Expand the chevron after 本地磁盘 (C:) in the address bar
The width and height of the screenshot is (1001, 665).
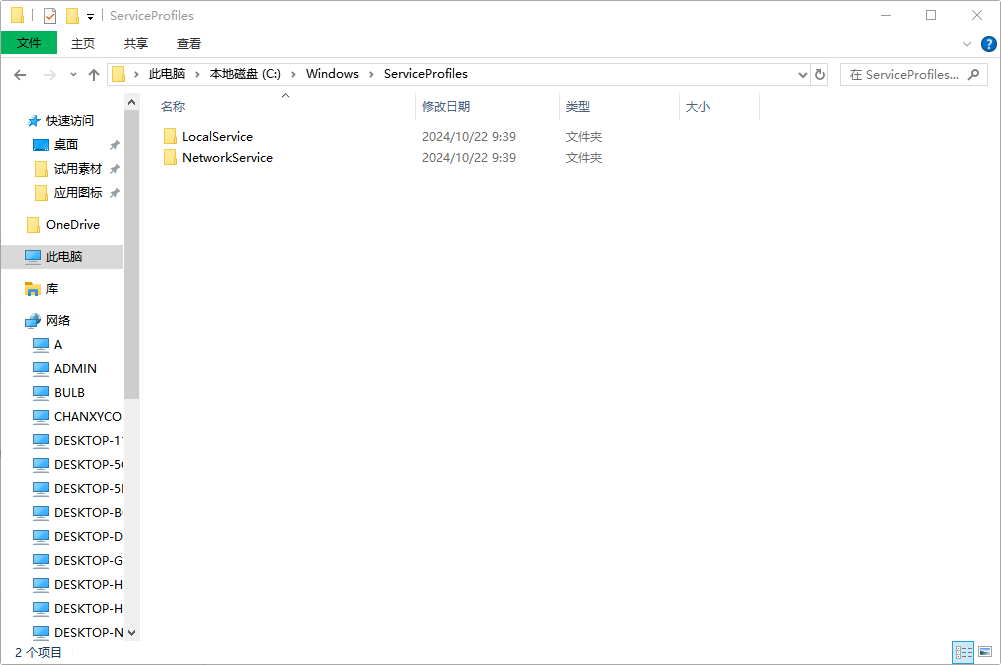pyautogui.click(x=293, y=75)
